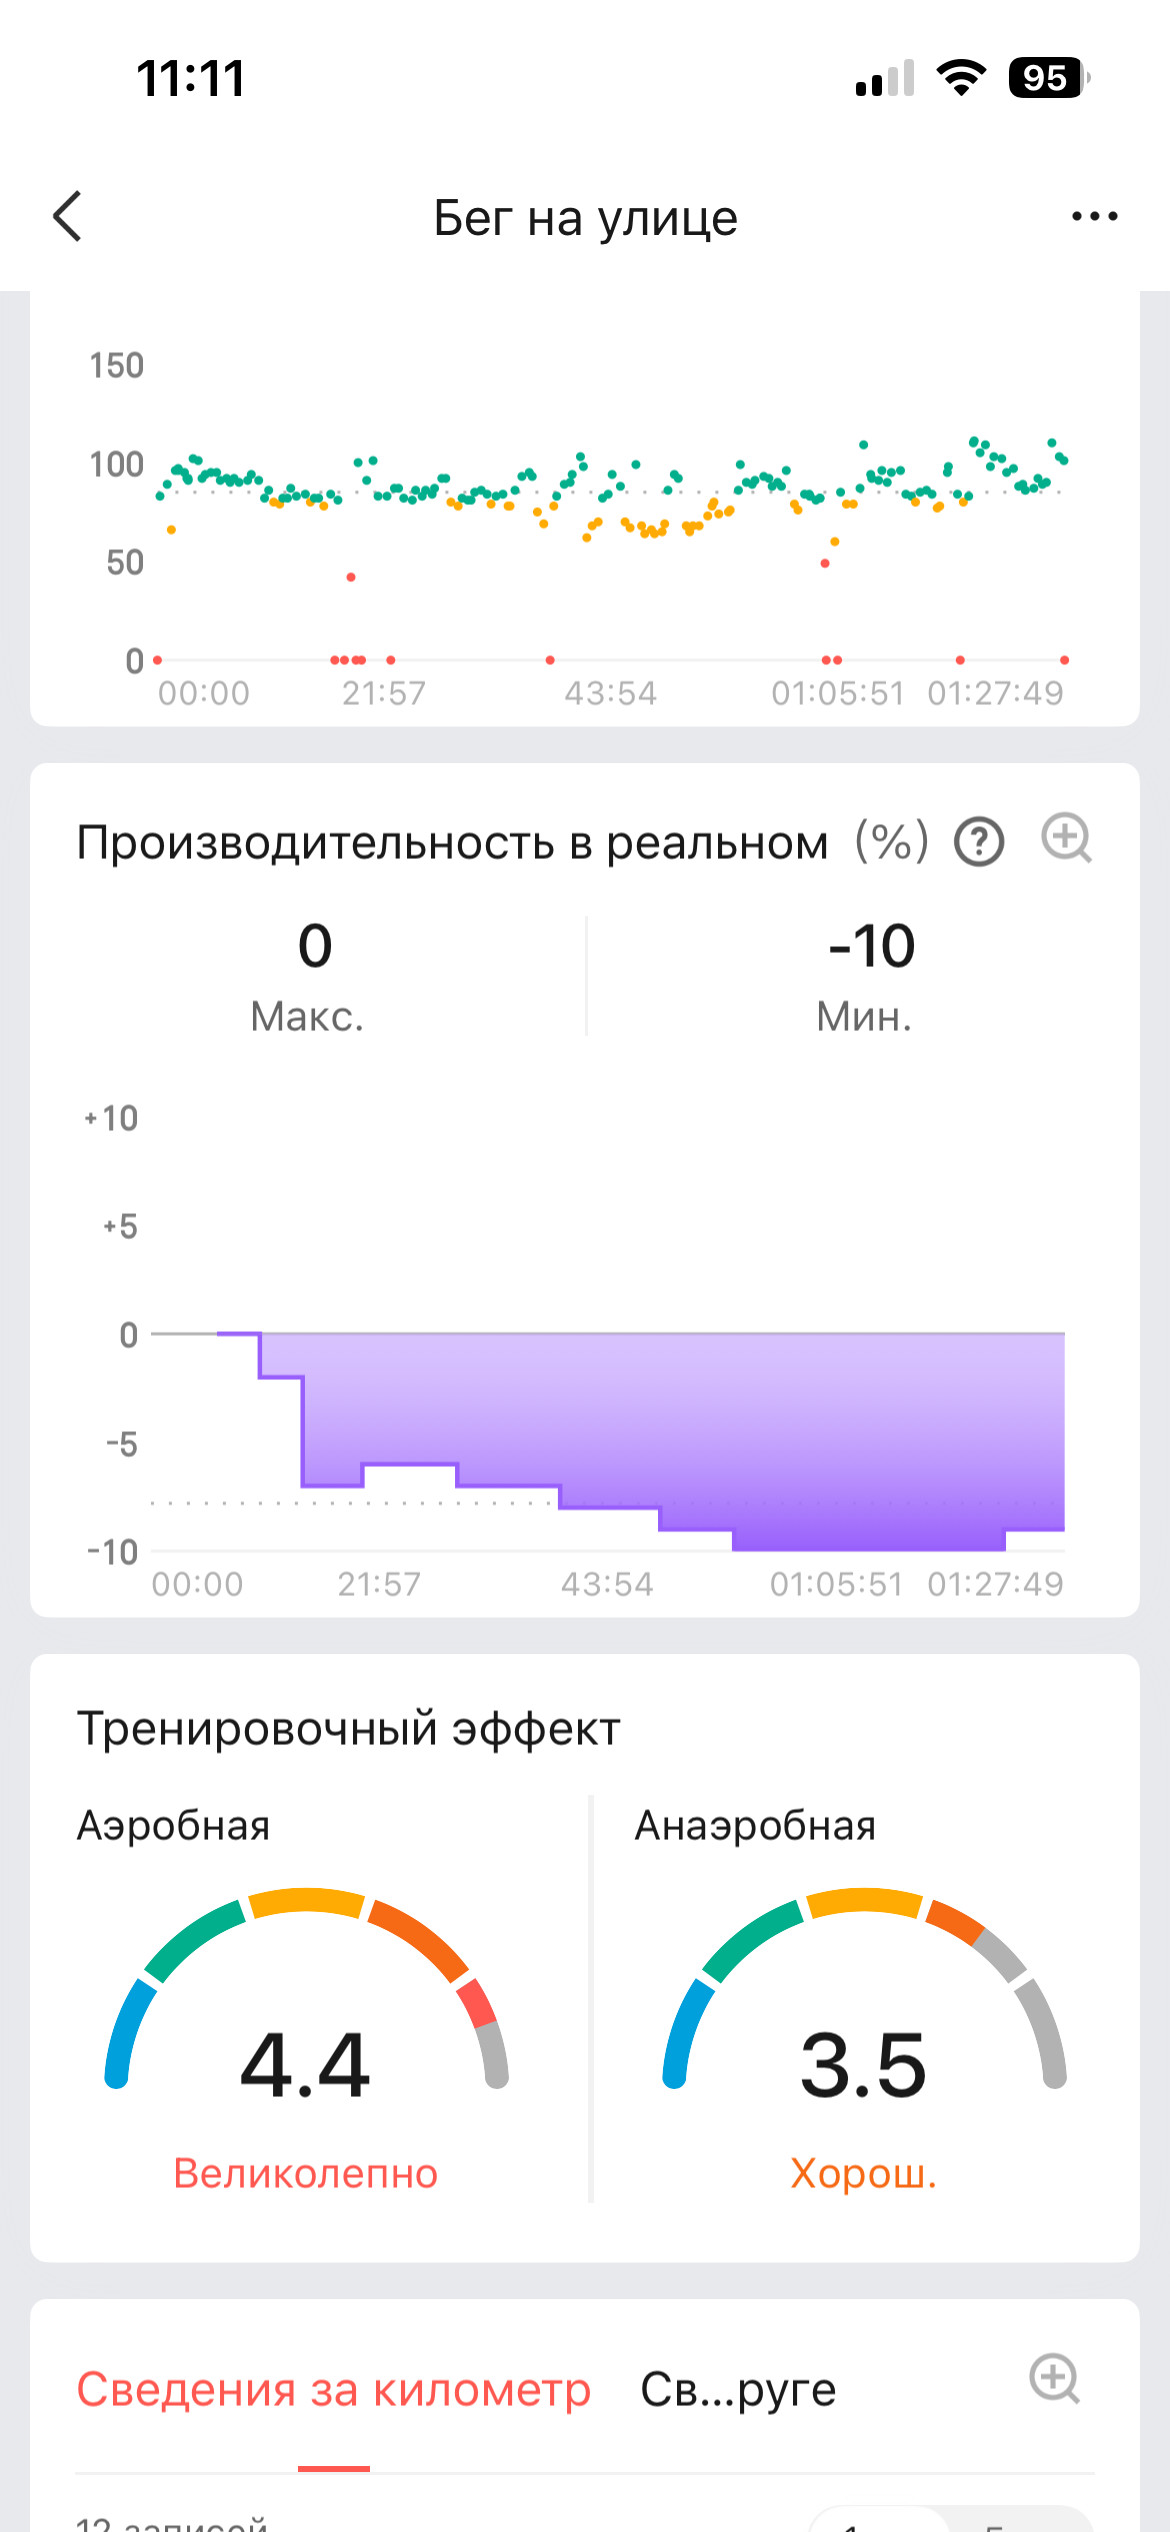This screenshot has height=2532, width=1170.
Task: Tap the question mark help icon
Action: point(979,842)
